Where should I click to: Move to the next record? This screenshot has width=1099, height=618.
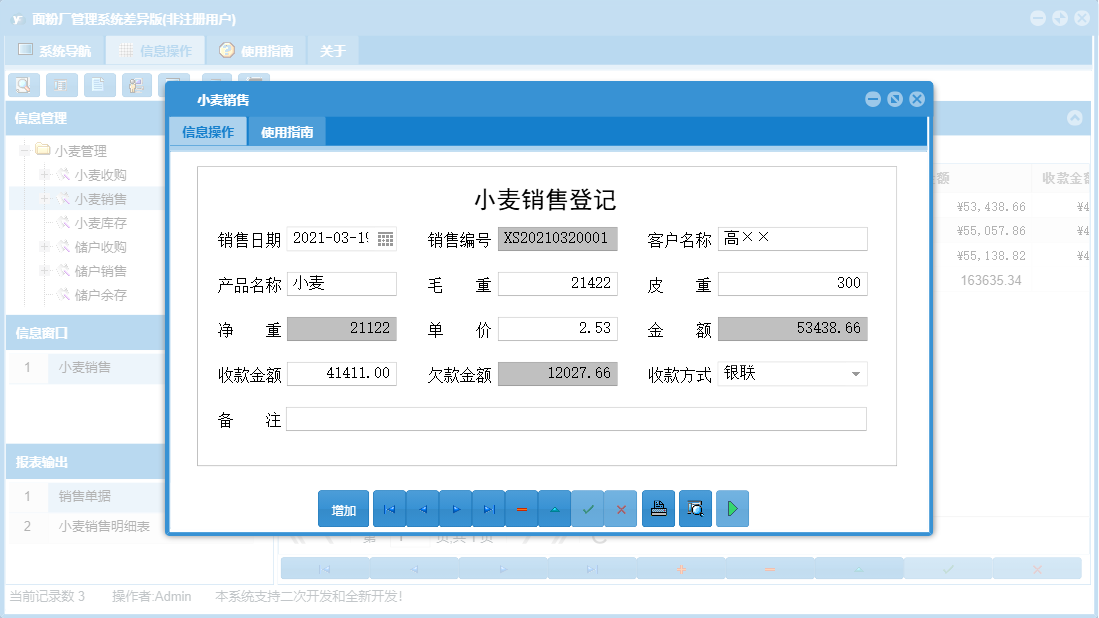[x=455, y=508]
